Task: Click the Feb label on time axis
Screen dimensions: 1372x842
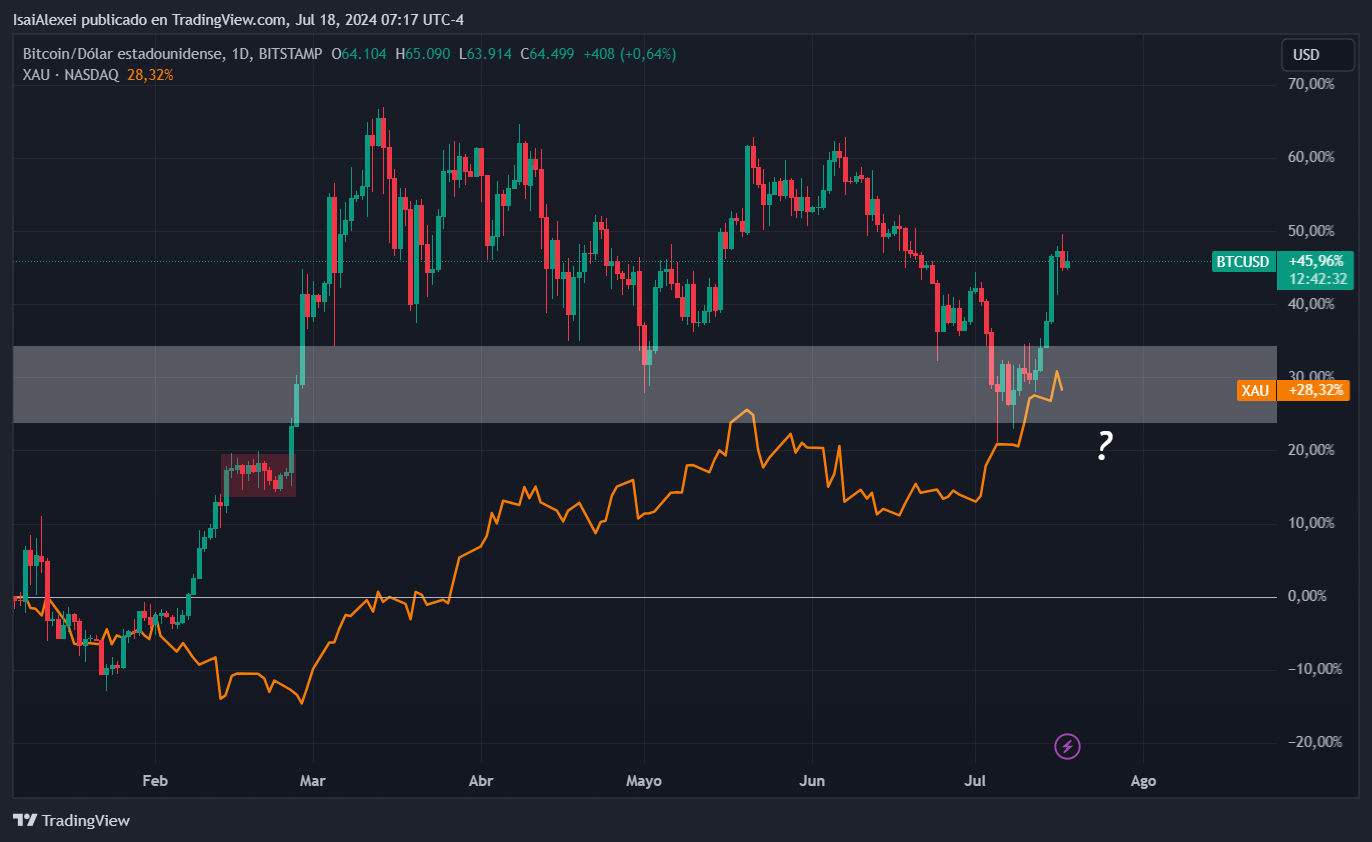Action: [155, 781]
